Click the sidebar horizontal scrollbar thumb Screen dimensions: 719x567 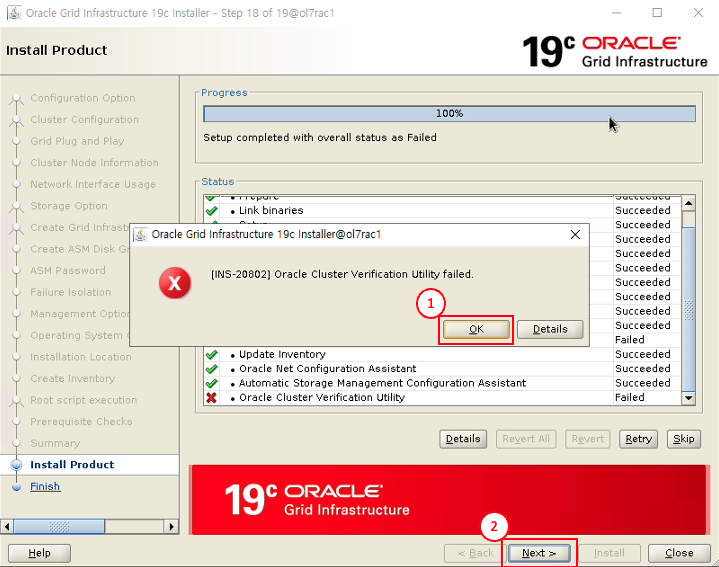coord(59,526)
